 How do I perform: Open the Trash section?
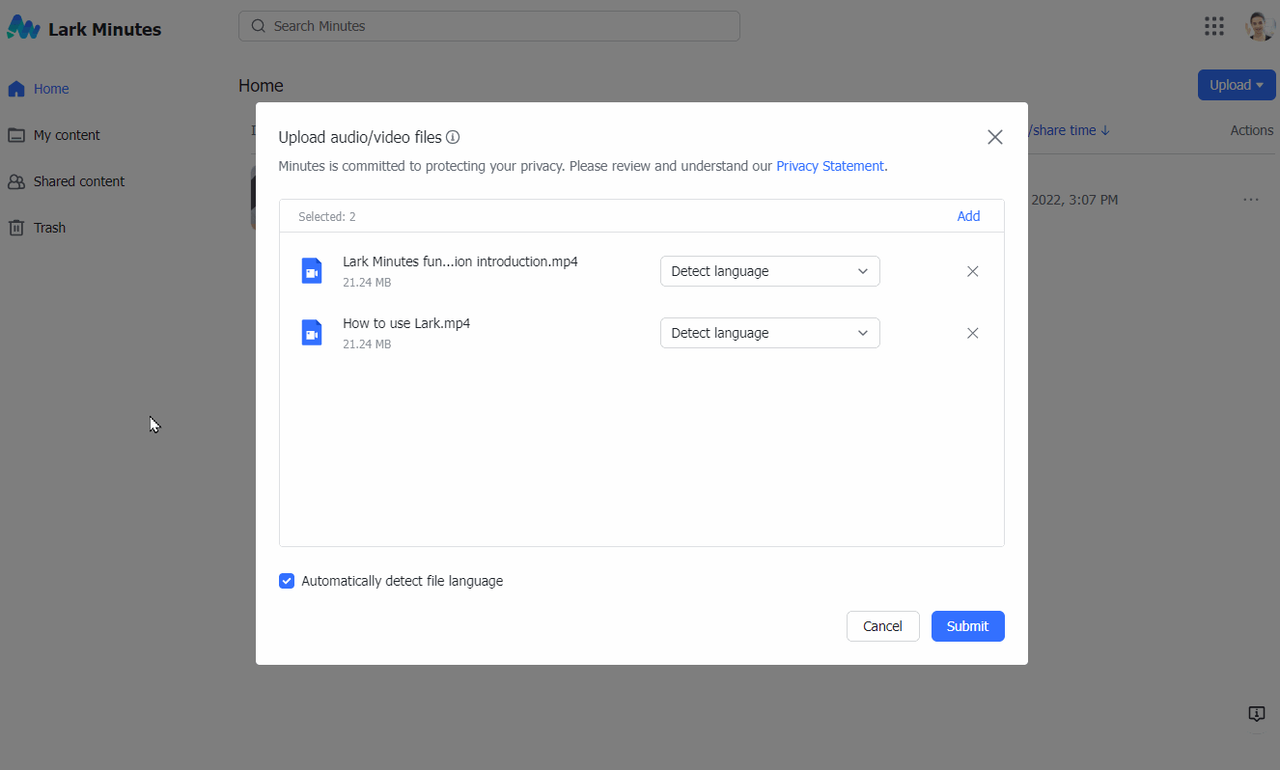49,228
